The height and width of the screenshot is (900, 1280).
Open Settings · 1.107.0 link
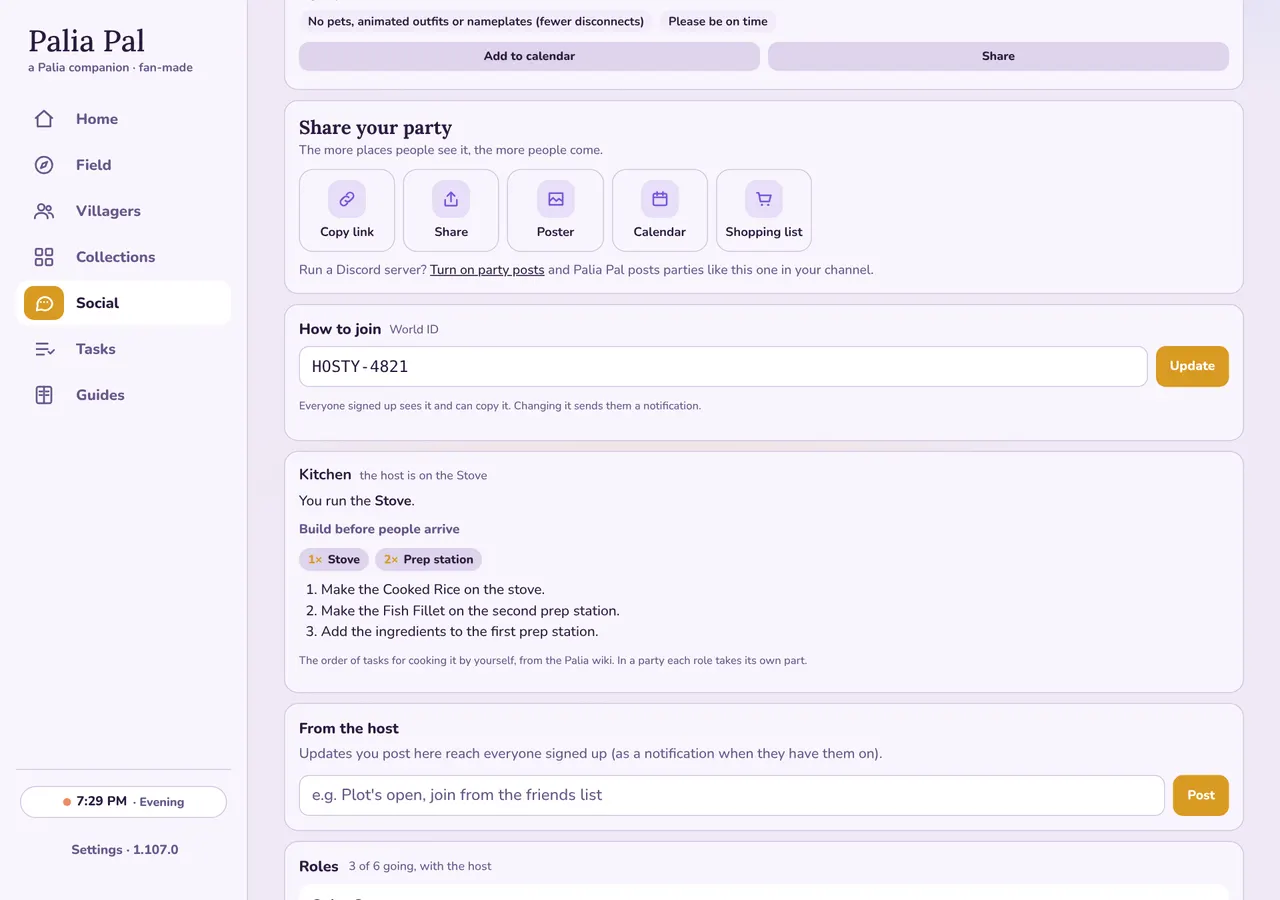click(x=124, y=849)
